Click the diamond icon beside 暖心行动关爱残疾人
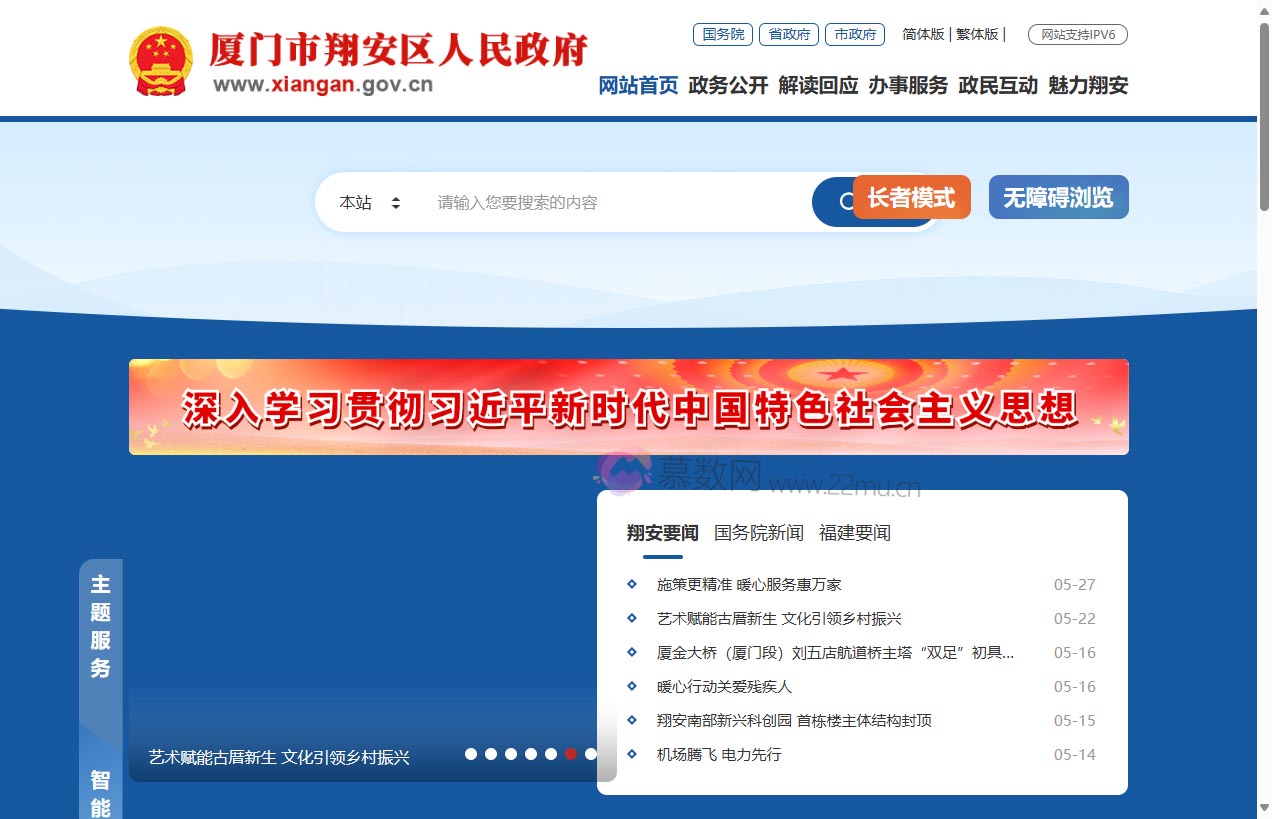This screenshot has height=819, width=1272. click(x=631, y=686)
